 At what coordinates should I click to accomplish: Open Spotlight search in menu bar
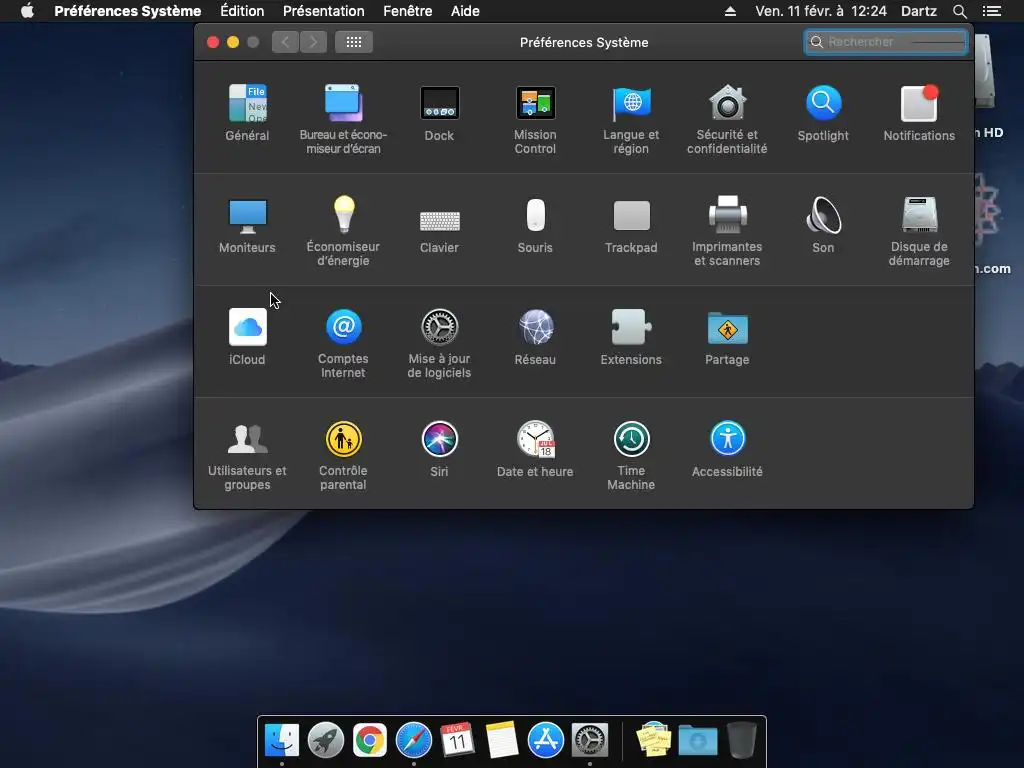point(959,11)
